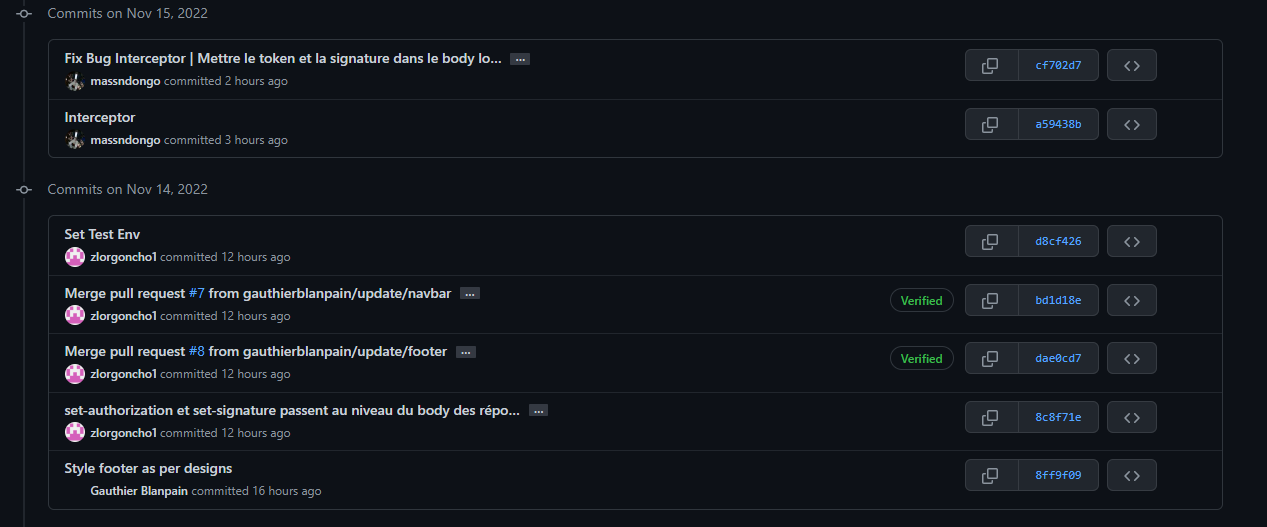Copy full SHA for commit dae0cd7
Viewport: 1267px width, 527px height.
coord(991,358)
